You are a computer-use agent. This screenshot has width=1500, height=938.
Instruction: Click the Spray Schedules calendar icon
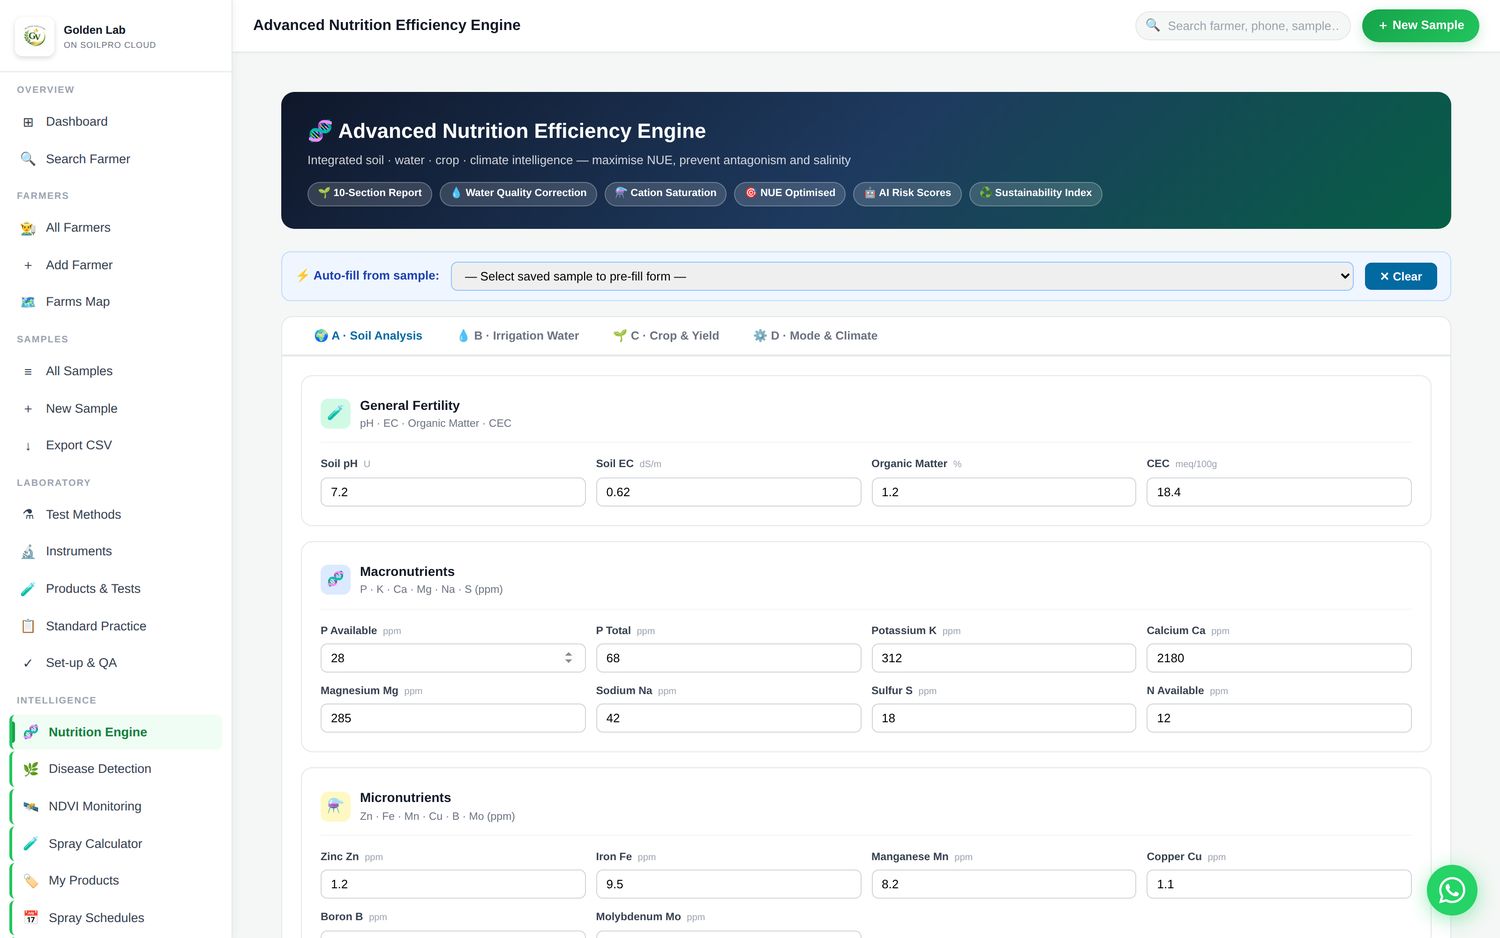coord(31,918)
